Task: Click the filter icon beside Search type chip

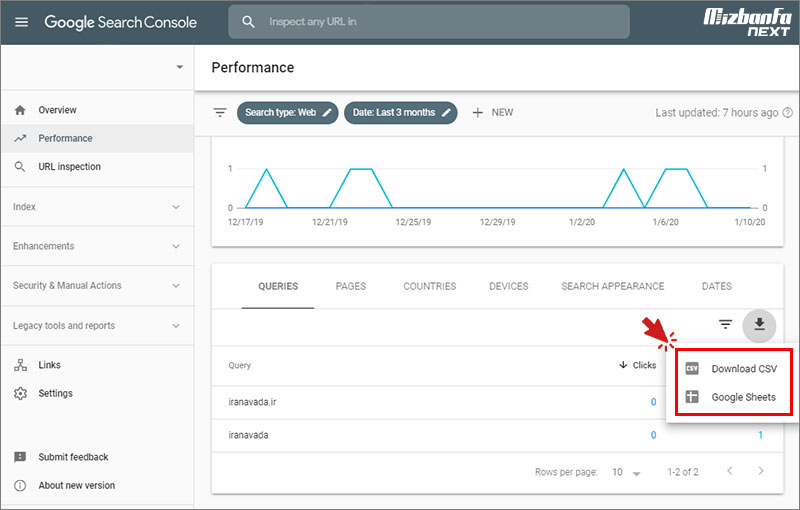Action: tap(220, 113)
